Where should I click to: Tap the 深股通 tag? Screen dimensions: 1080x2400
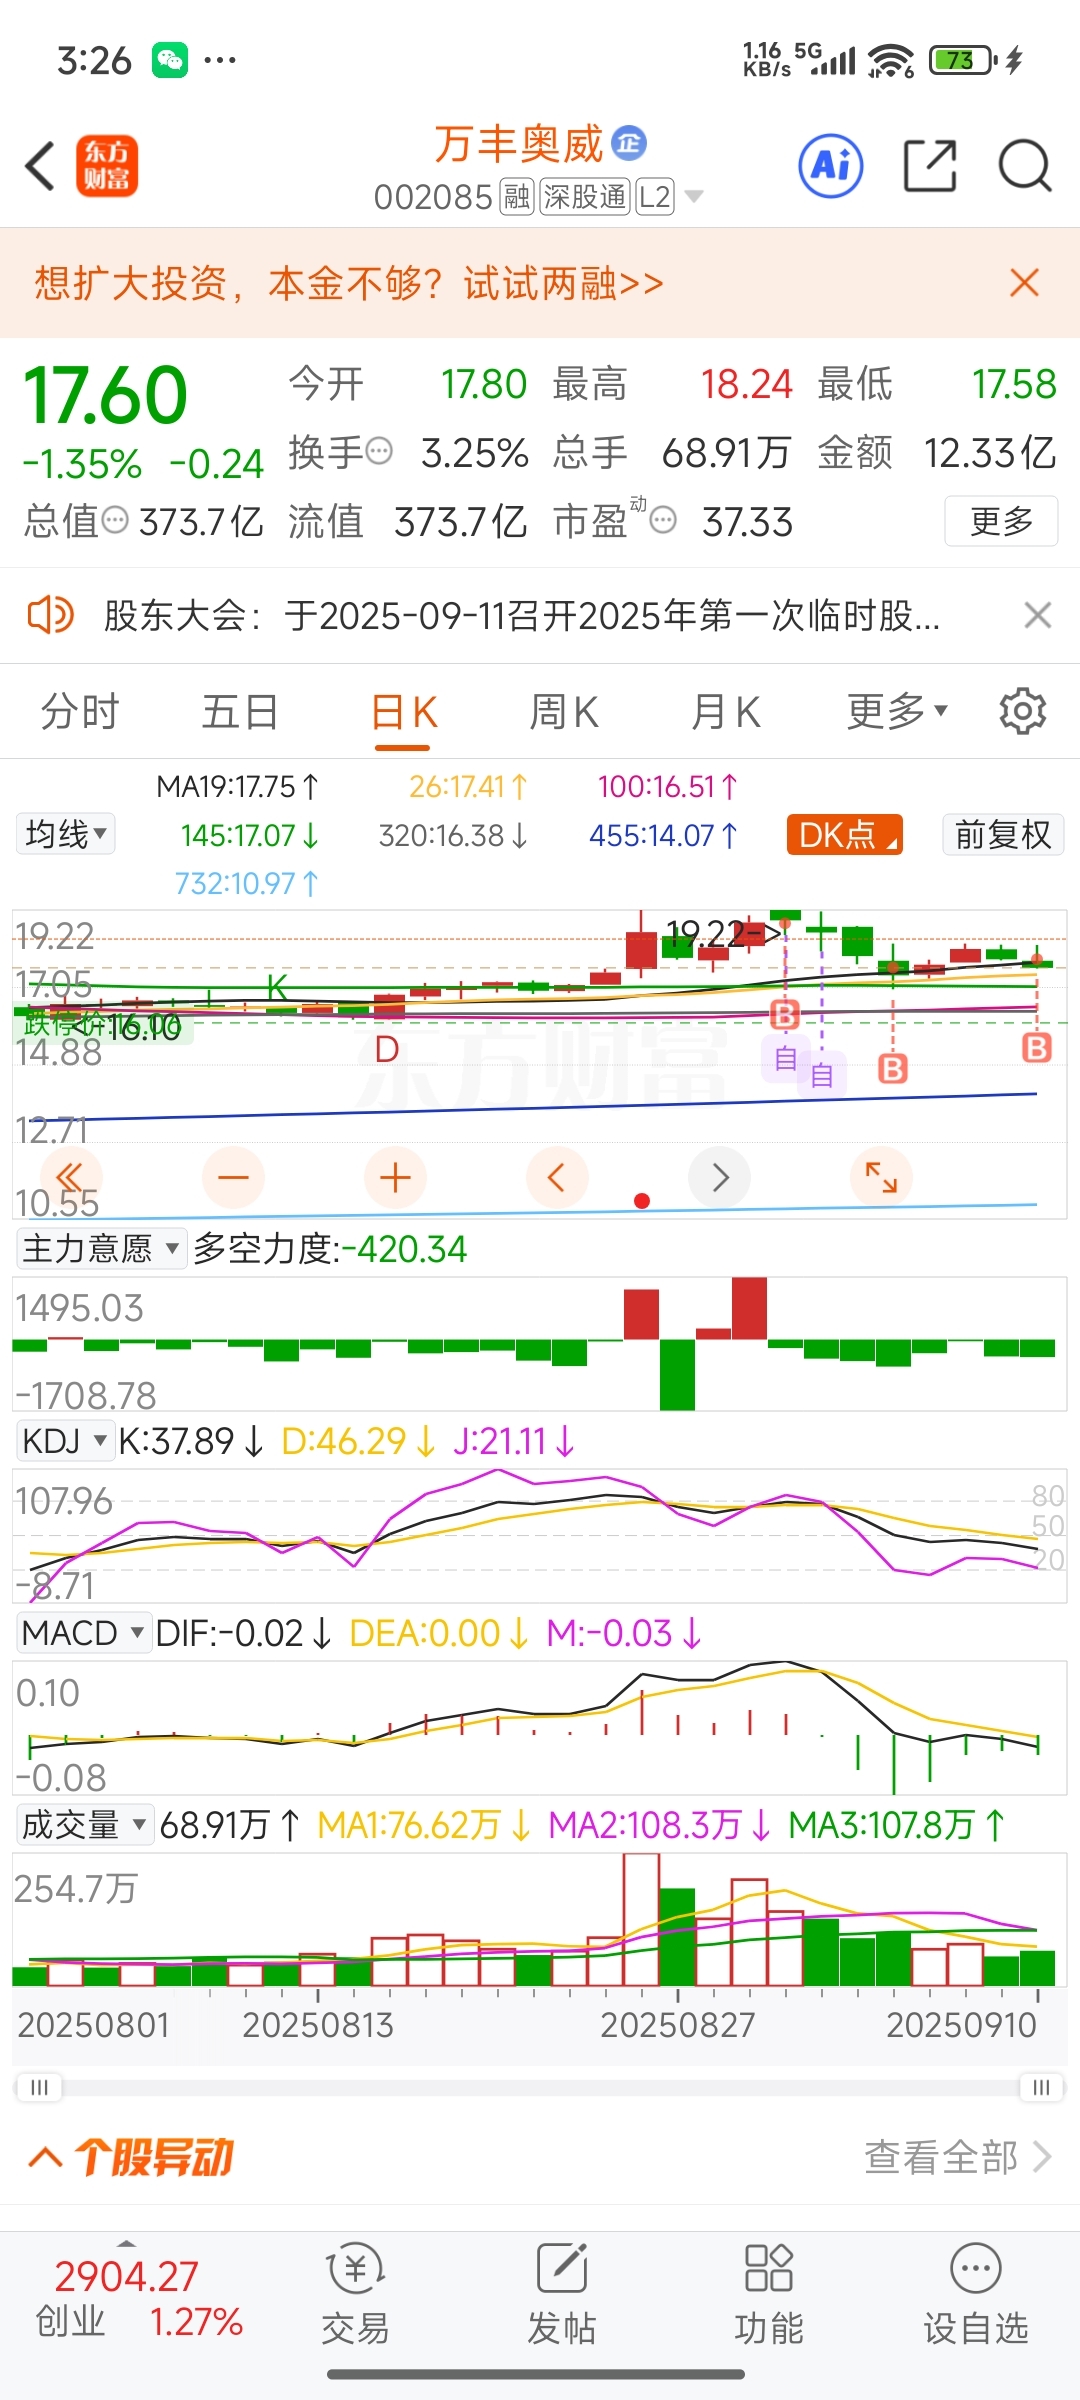click(585, 197)
